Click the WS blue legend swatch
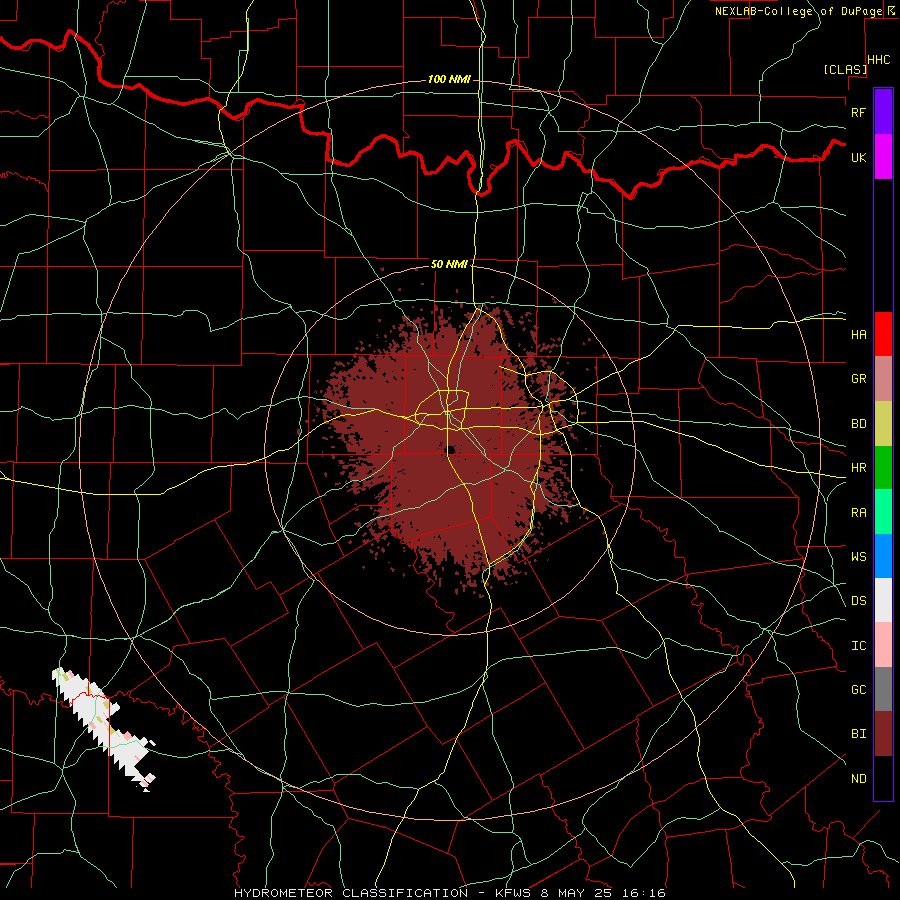Screen dimensions: 900x900 point(883,556)
